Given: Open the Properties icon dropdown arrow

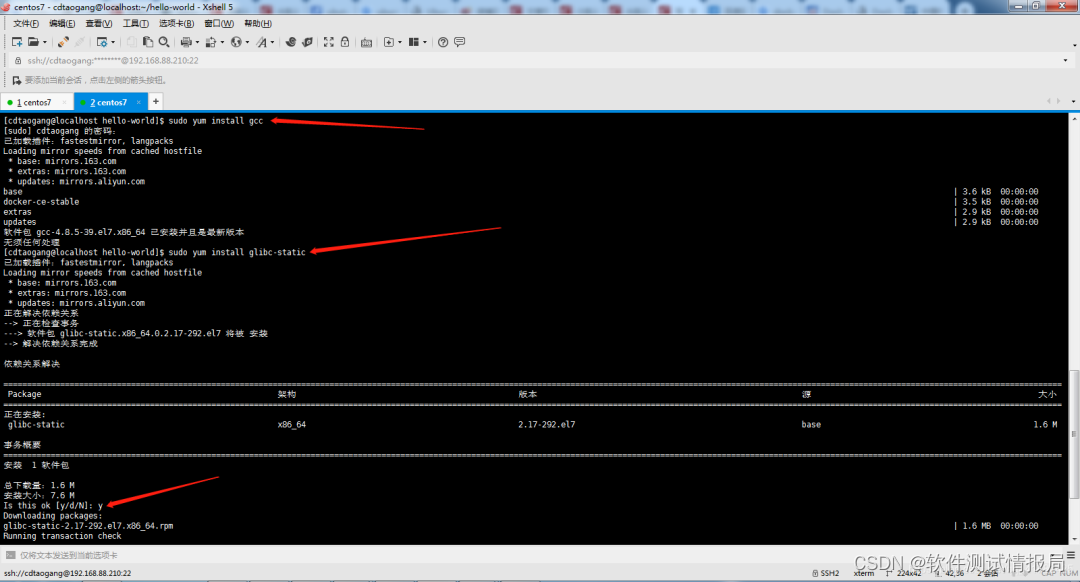Looking at the screenshot, I should click(x=113, y=42).
